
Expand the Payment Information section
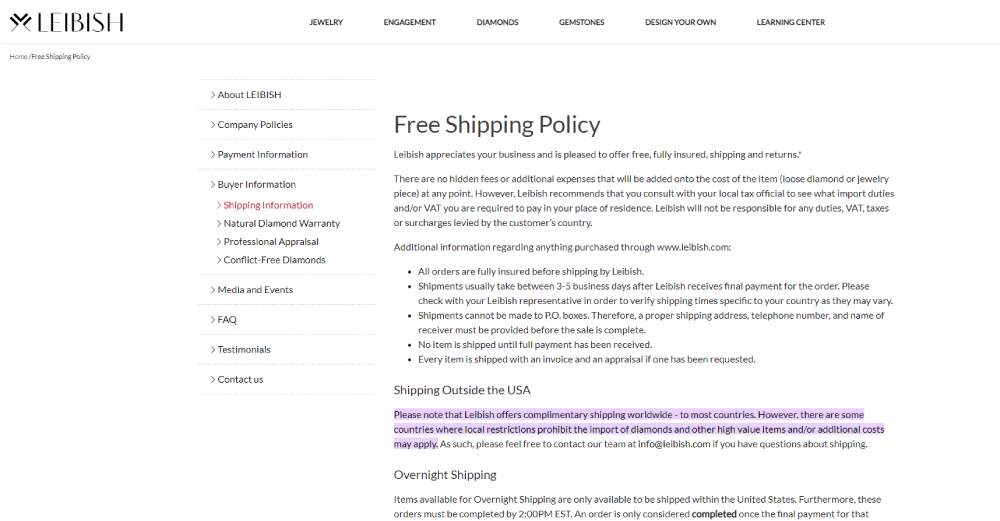pos(262,155)
